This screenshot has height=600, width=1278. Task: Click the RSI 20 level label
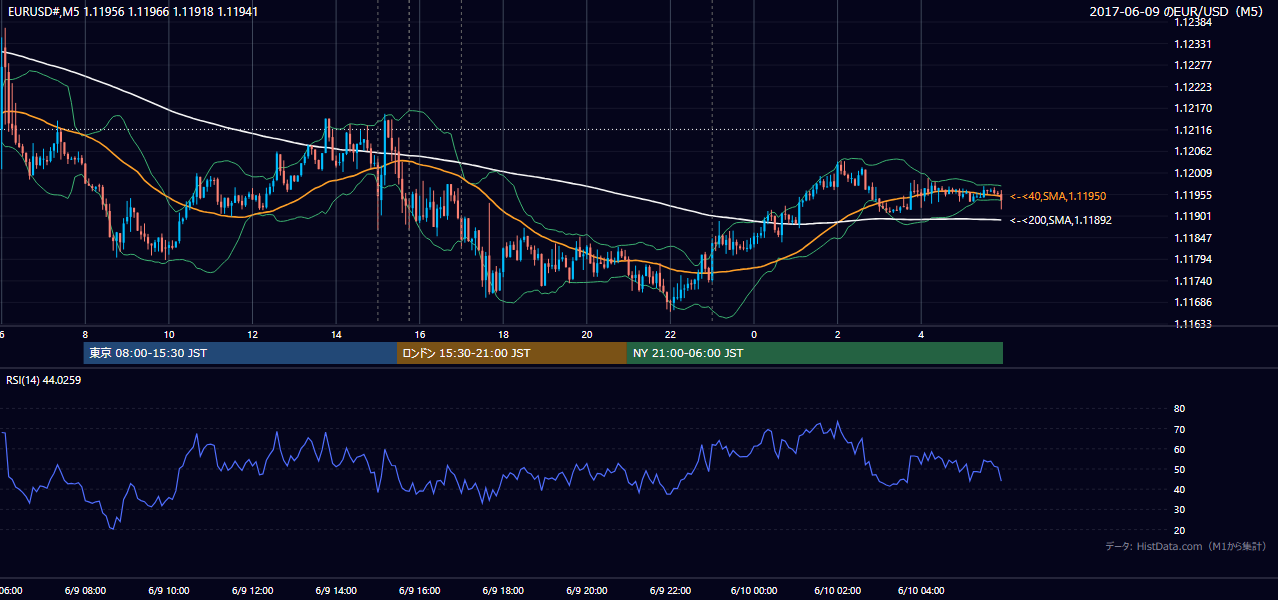[1179, 530]
